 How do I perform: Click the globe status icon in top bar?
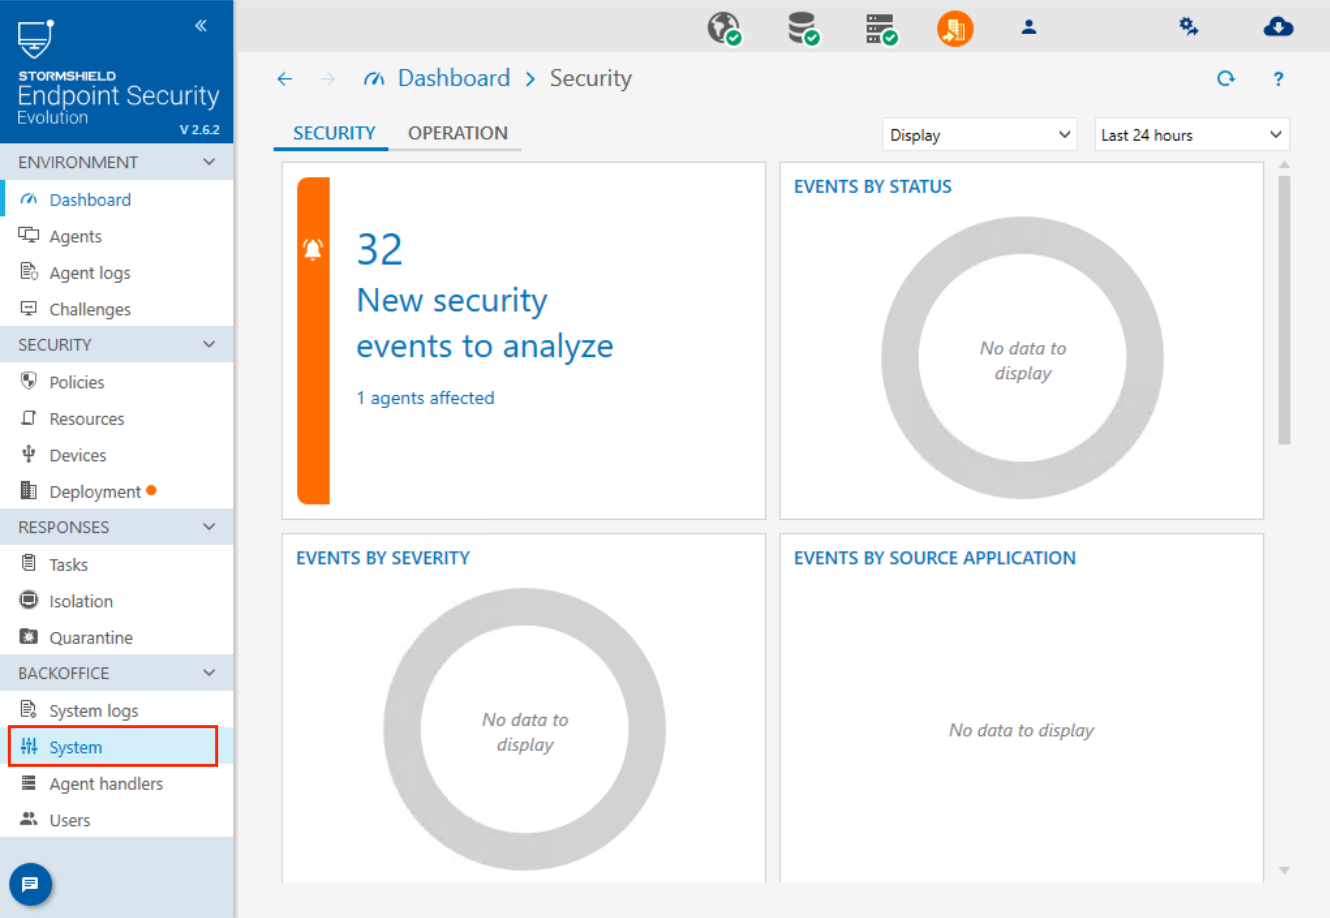coord(724,28)
